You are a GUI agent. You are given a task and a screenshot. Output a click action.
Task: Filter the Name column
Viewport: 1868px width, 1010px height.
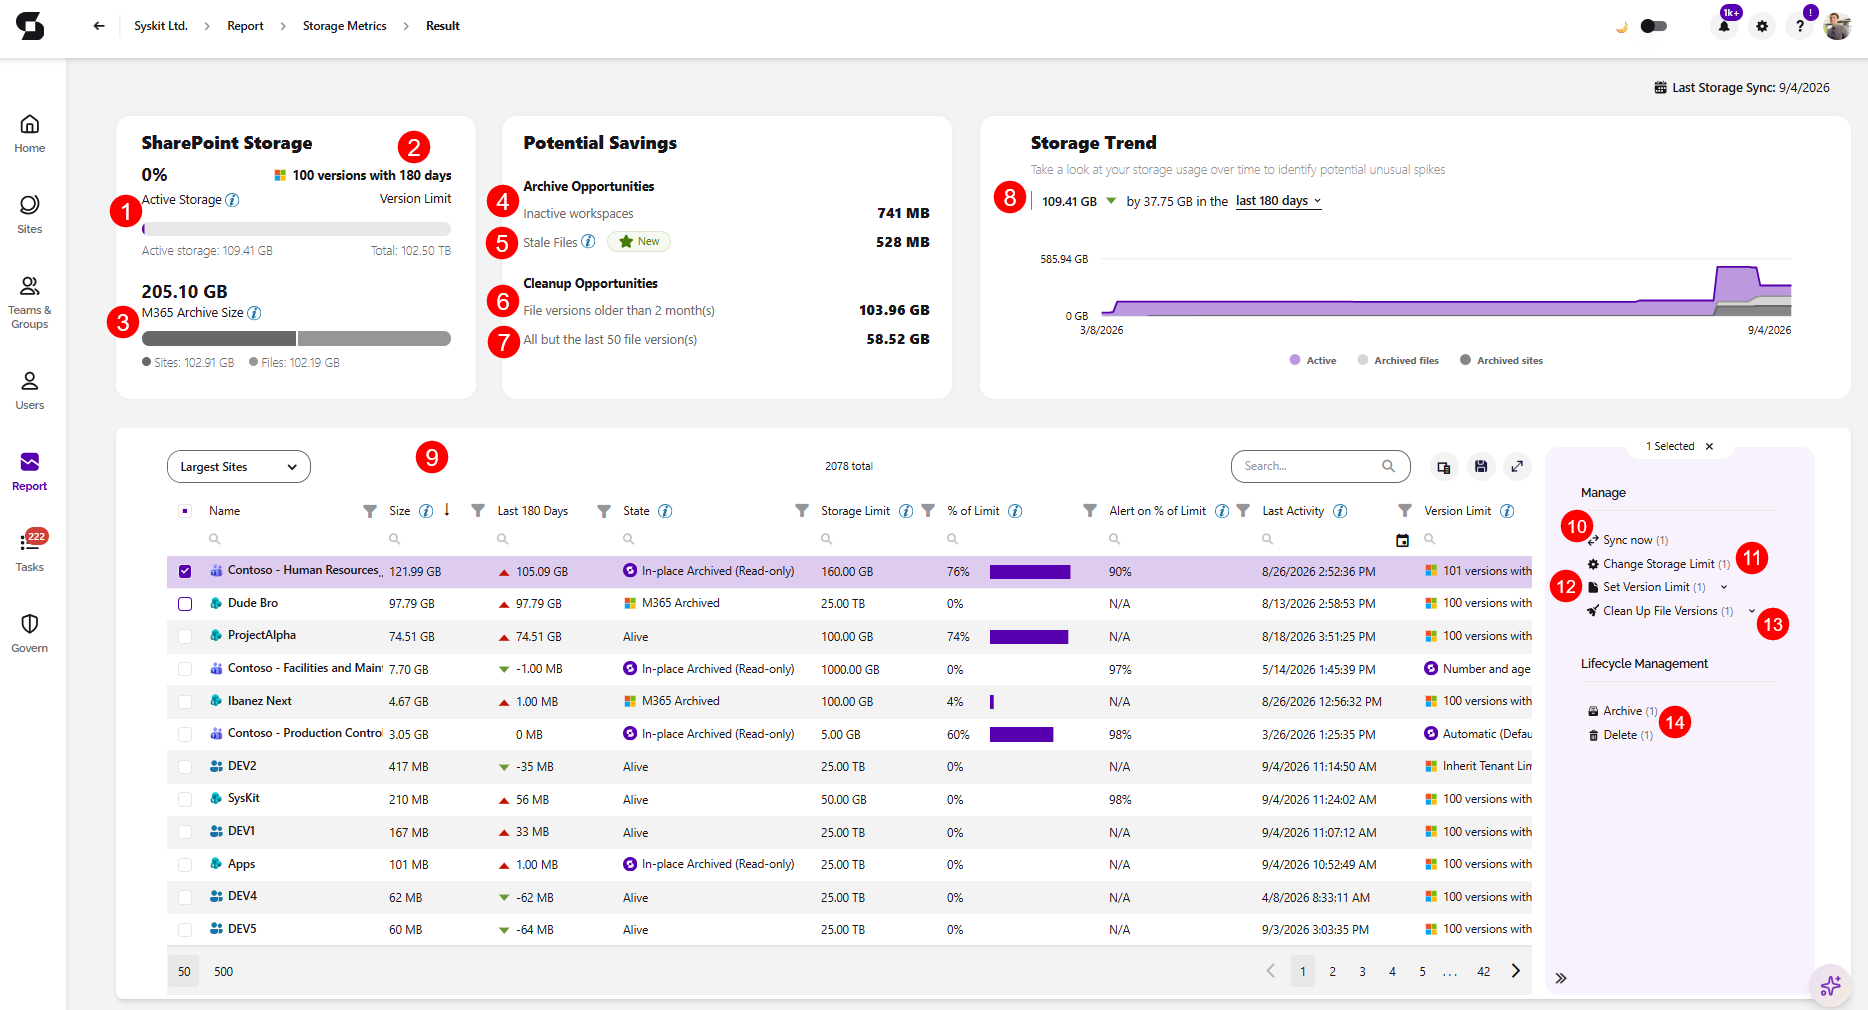click(x=370, y=511)
